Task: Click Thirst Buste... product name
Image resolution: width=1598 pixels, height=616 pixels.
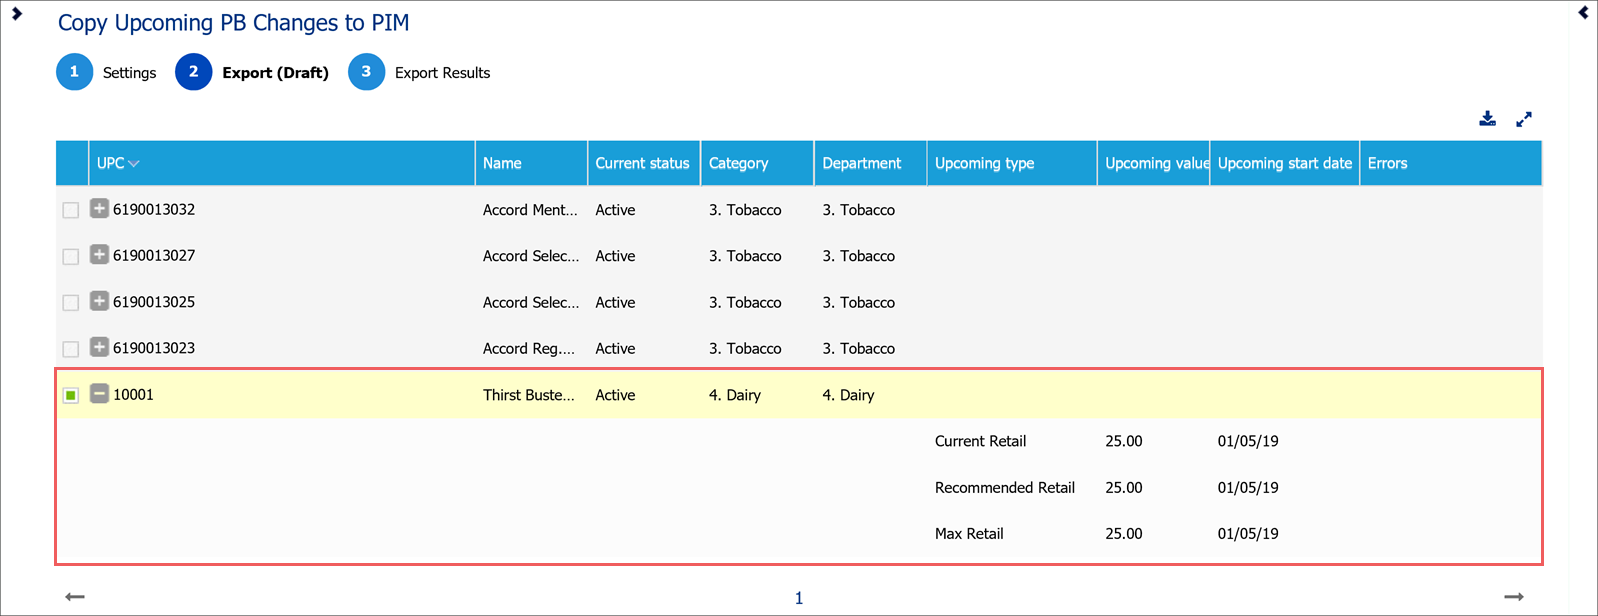Action: click(529, 395)
